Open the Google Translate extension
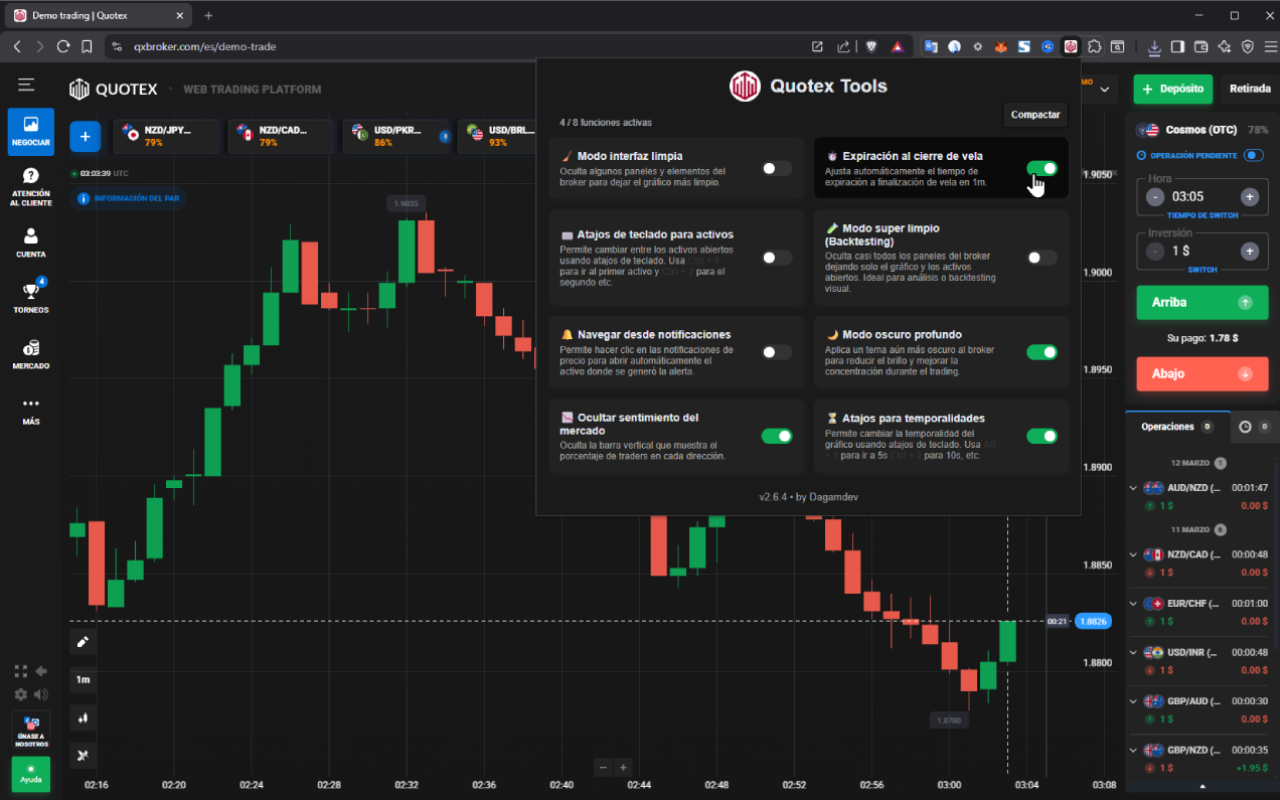This screenshot has width=1280, height=800. coord(931,46)
